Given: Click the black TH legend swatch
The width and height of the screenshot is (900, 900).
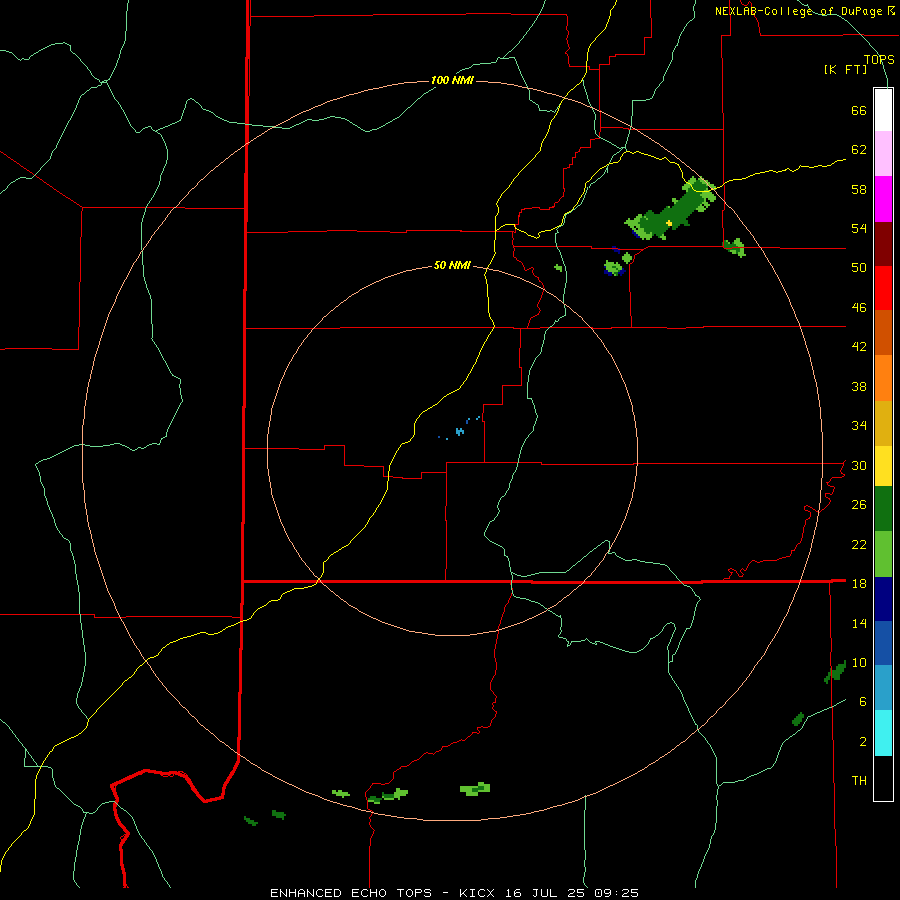Looking at the screenshot, I should click(x=883, y=778).
